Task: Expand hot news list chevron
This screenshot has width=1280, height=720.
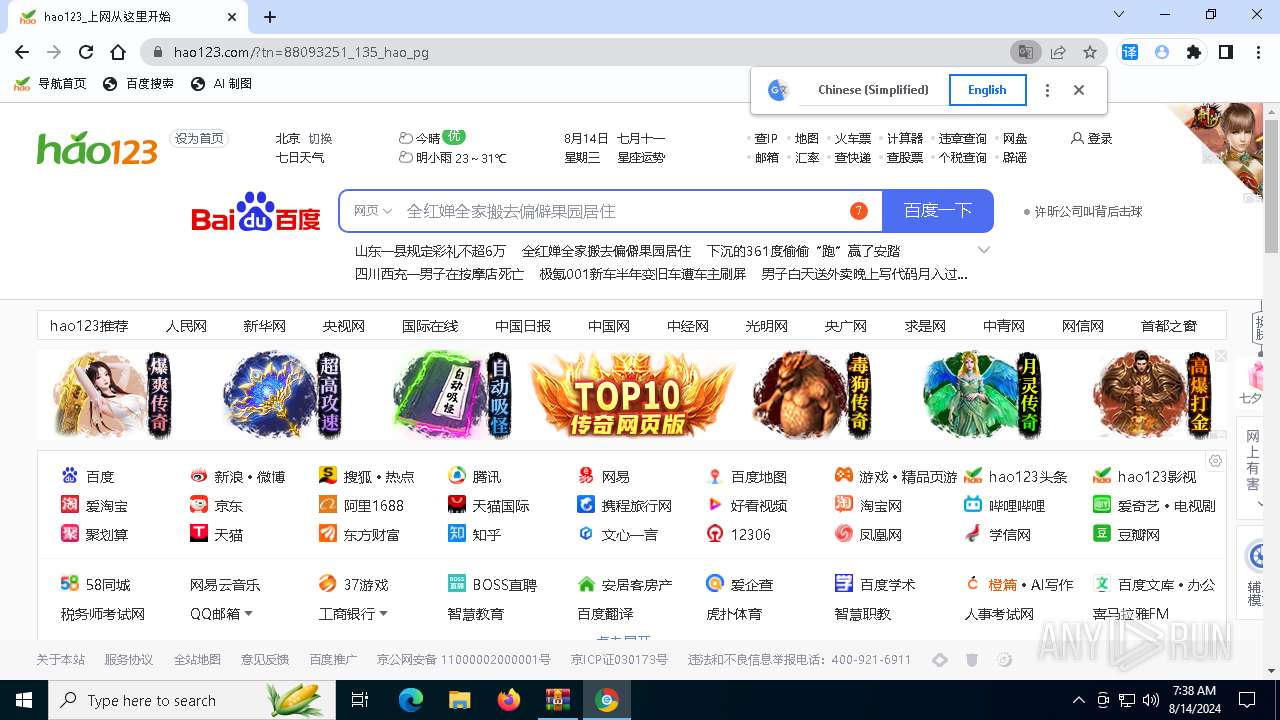Action: 984,250
